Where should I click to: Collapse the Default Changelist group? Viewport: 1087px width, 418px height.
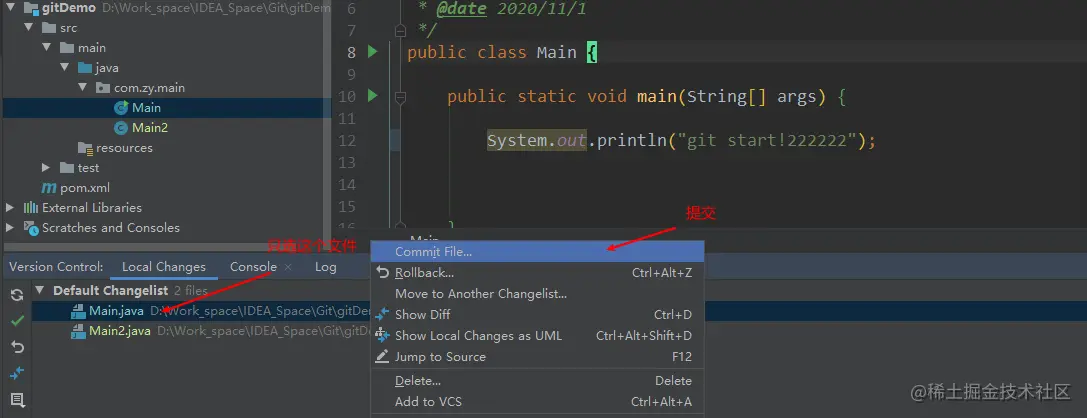coord(40,290)
